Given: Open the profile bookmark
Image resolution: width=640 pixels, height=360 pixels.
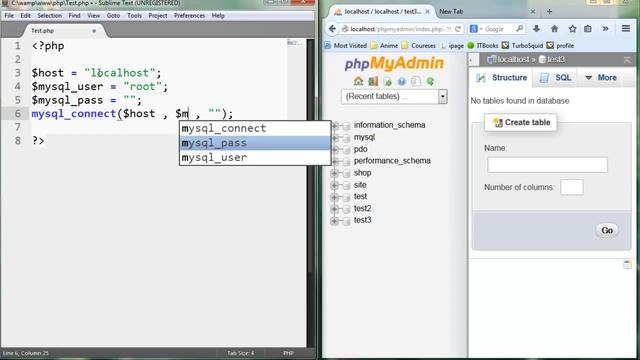Looking at the screenshot, I should tap(560, 46).
